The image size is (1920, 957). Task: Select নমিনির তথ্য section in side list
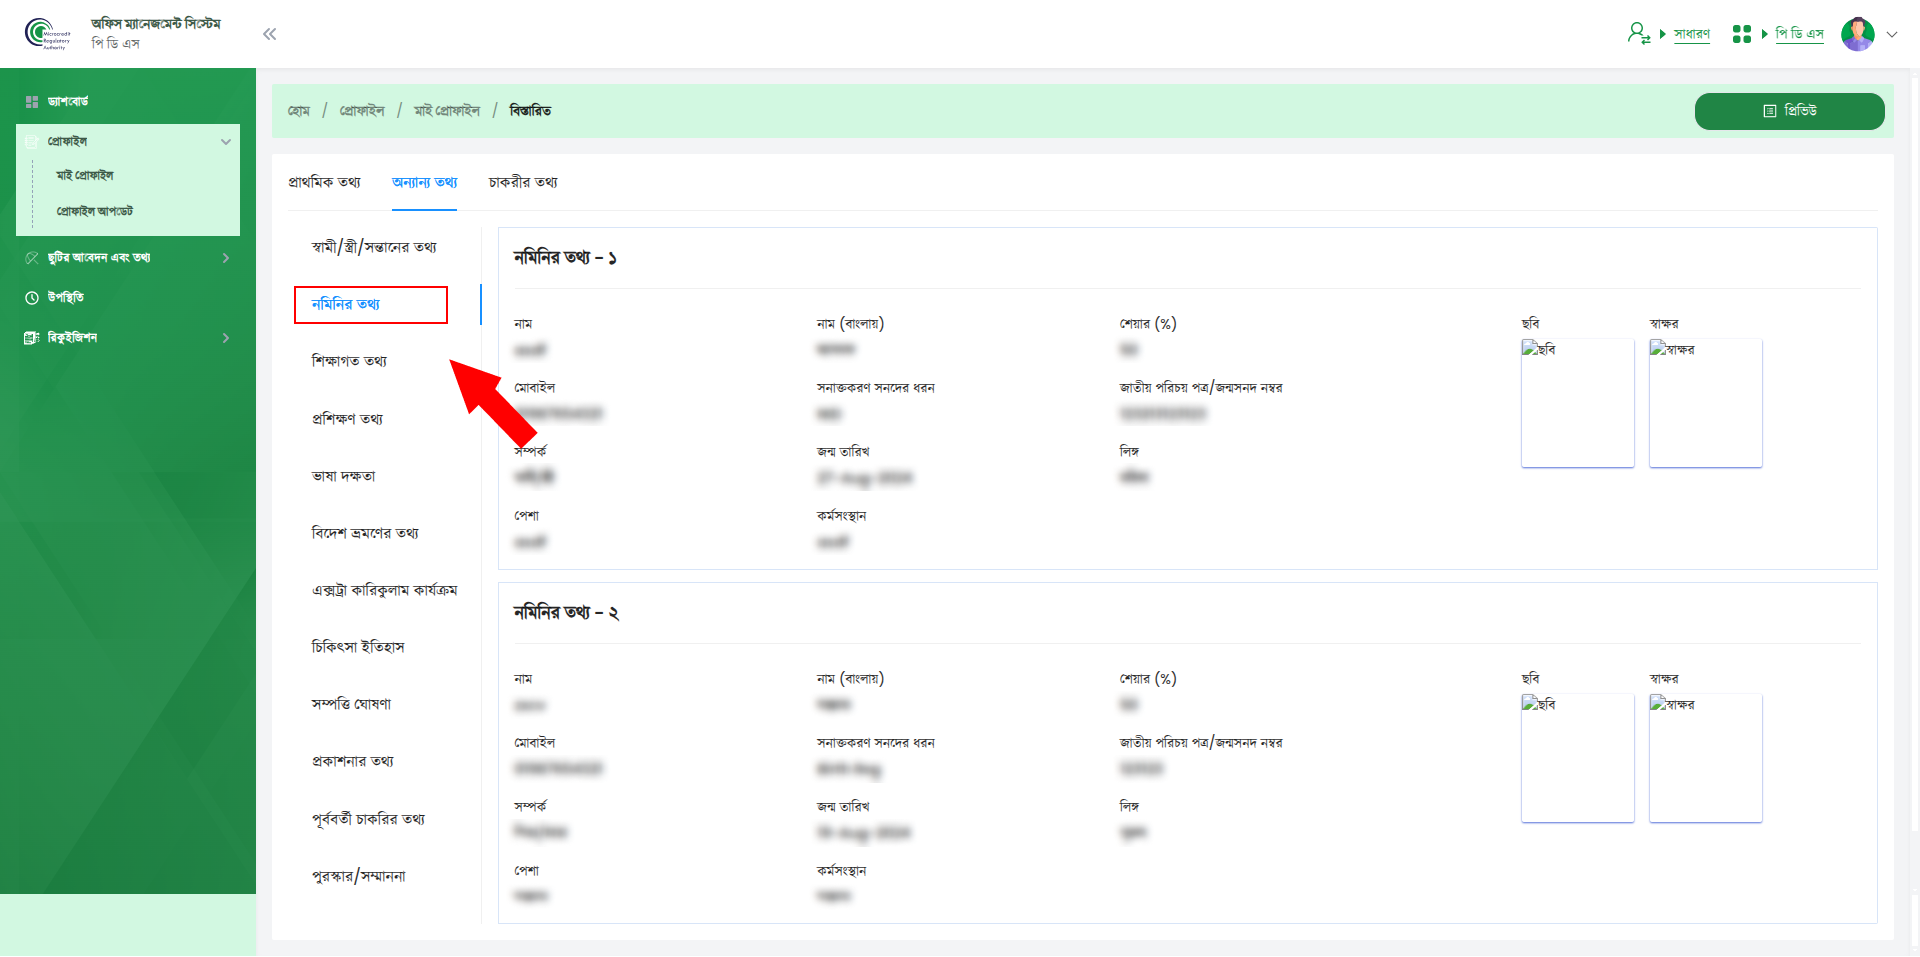pyautogui.click(x=346, y=304)
